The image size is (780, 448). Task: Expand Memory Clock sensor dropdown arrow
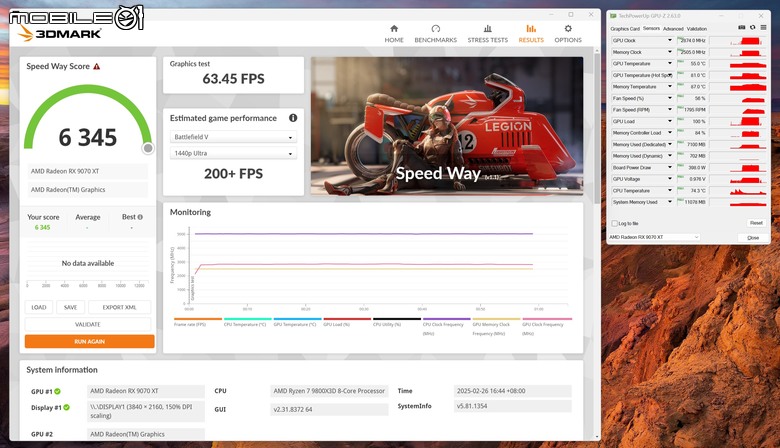tap(670, 52)
